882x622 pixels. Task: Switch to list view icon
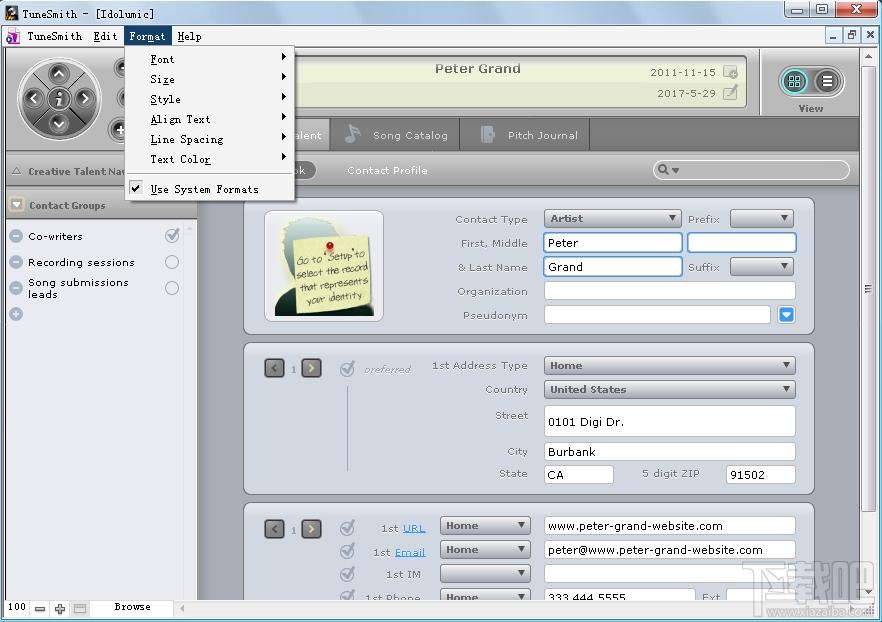click(827, 82)
